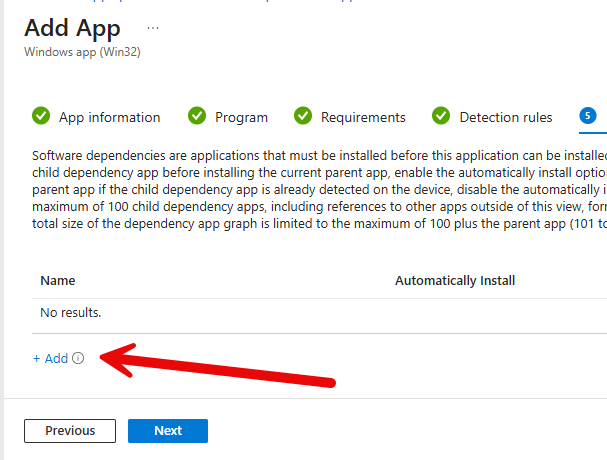
Task: Click the Windows app (Win32) subtitle
Action: point(82,52)
